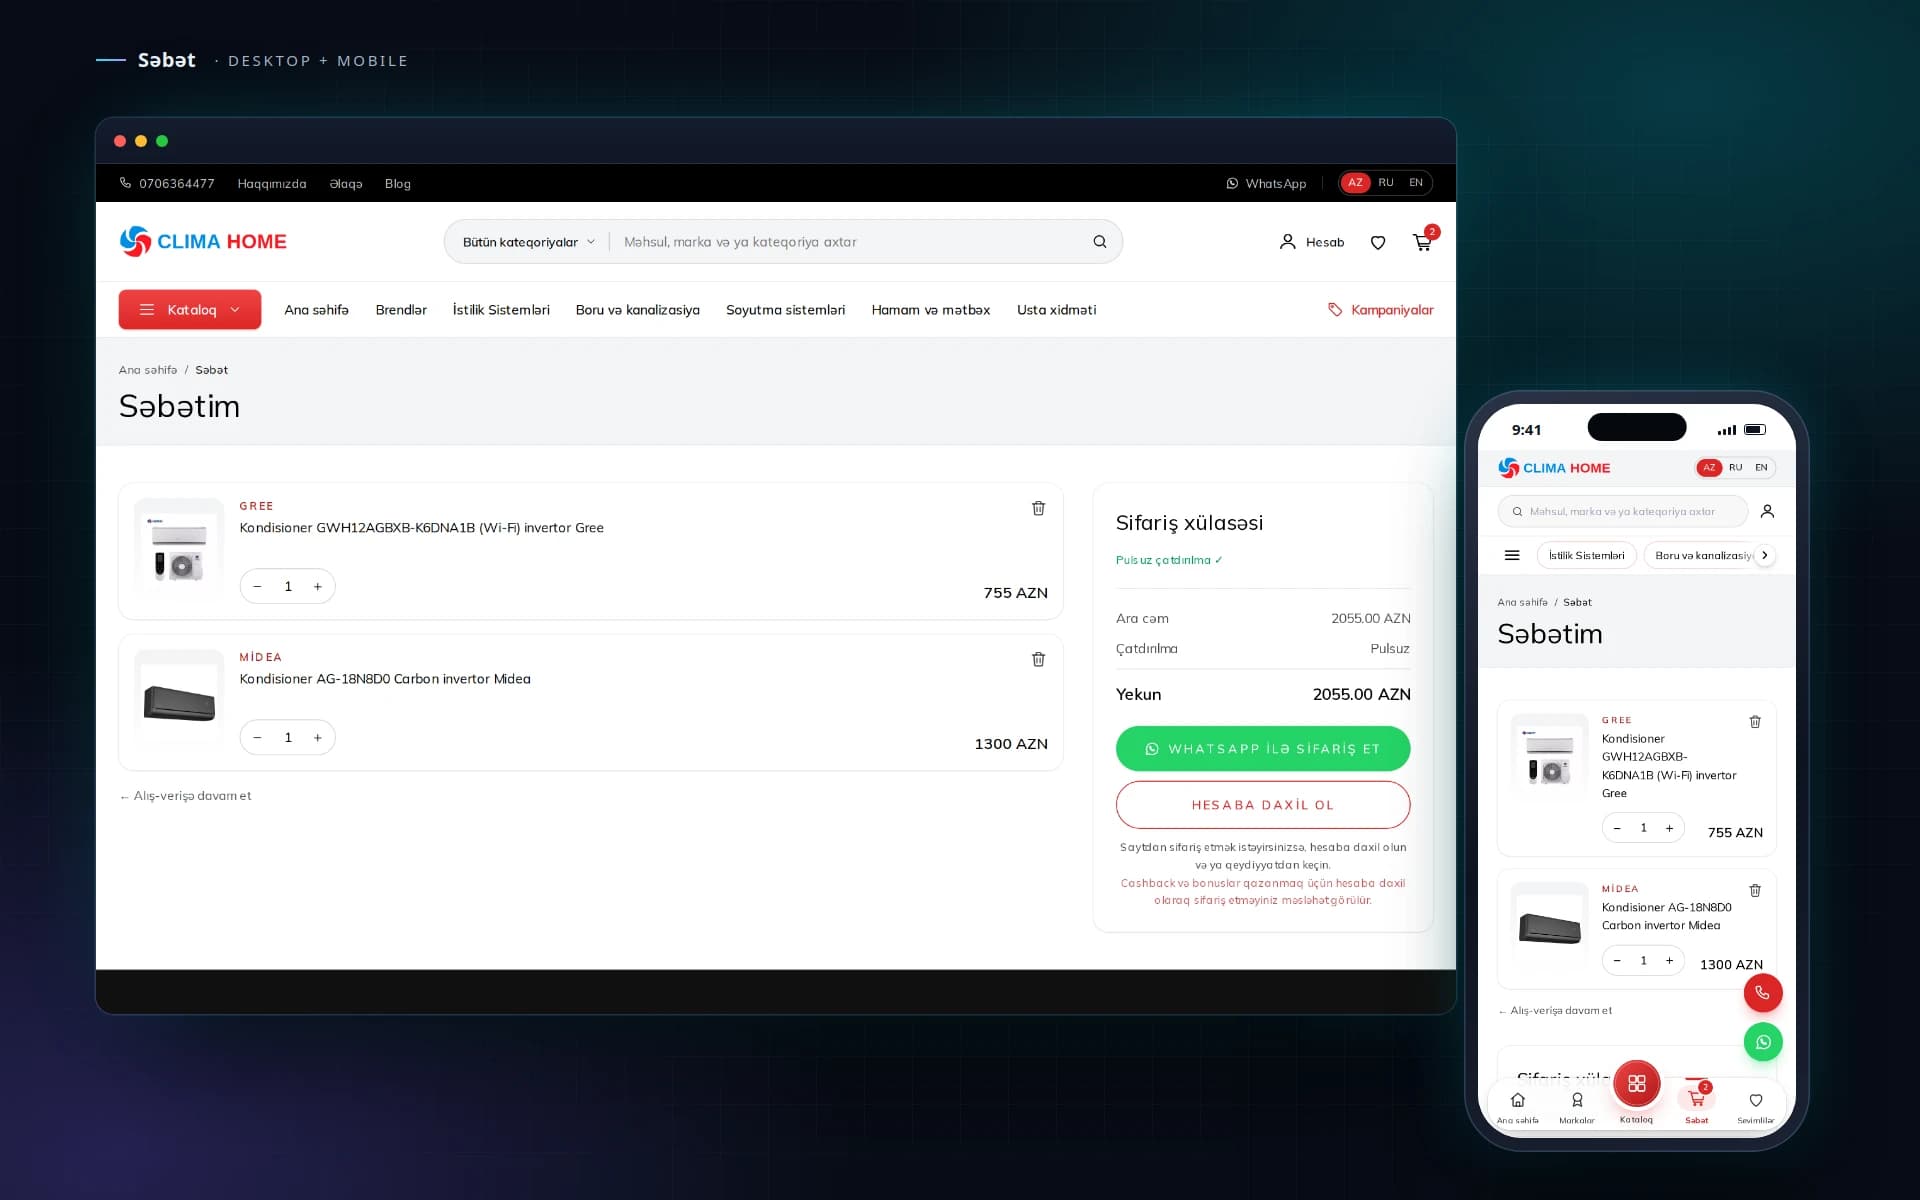Switch desktop language to RU

[x=1385, y=183]
